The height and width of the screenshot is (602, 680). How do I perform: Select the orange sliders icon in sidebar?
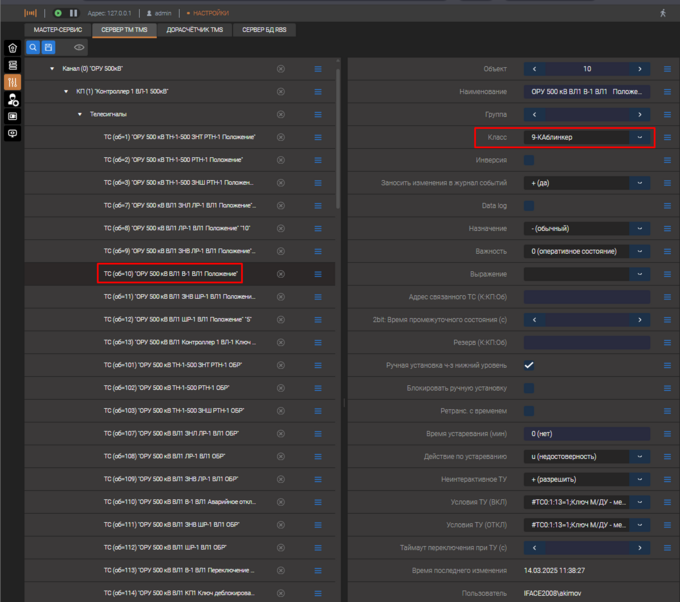[x=12, y=82]
